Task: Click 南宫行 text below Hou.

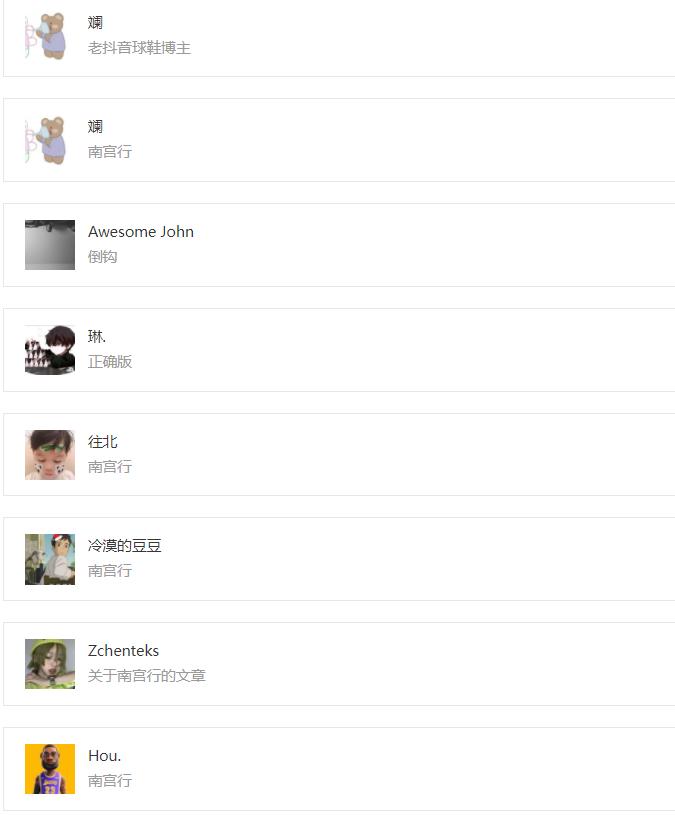Action: click(x=110, y=781)
